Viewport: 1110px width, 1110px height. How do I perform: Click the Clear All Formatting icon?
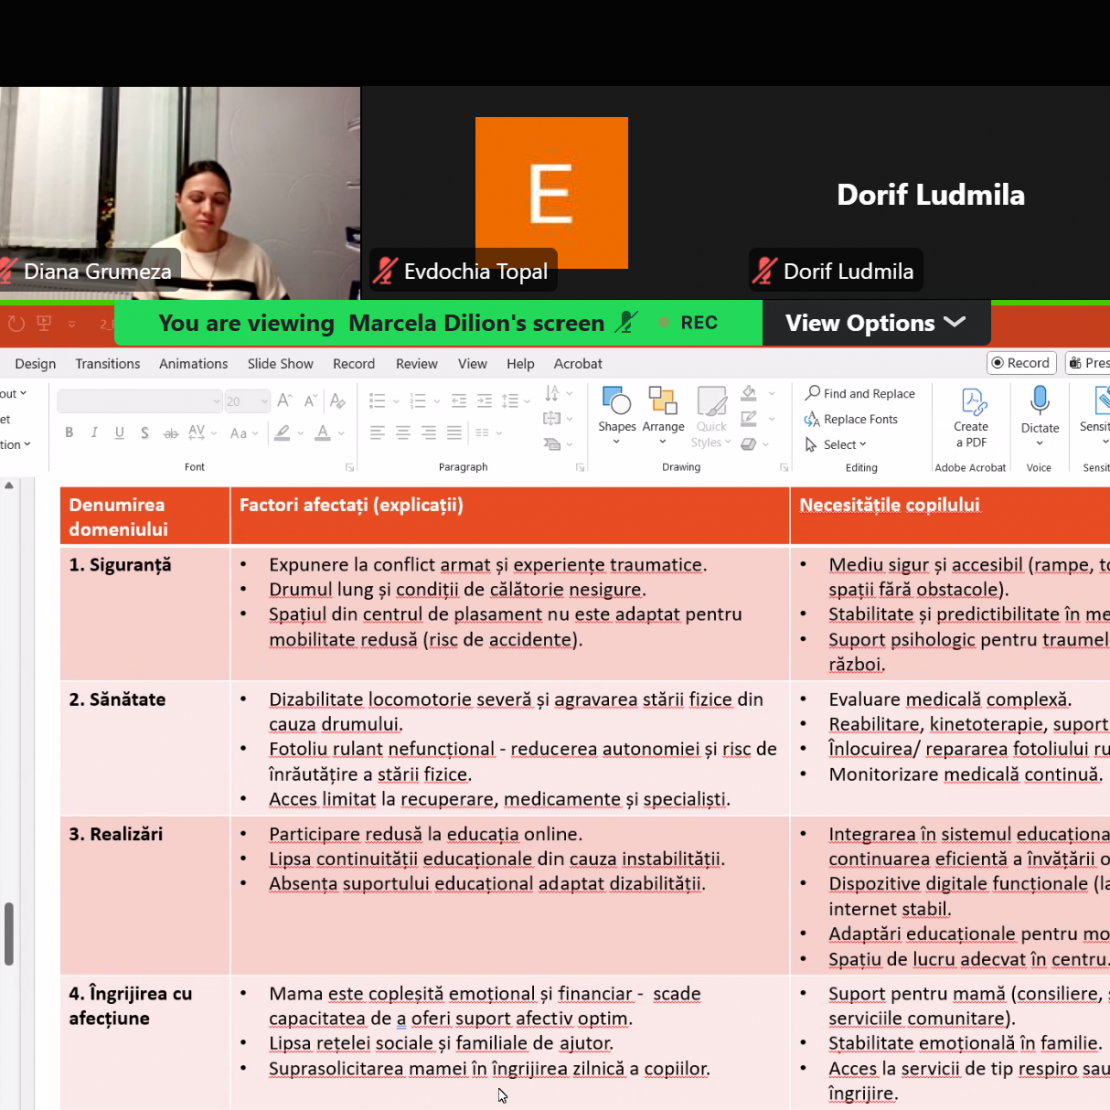337,401
